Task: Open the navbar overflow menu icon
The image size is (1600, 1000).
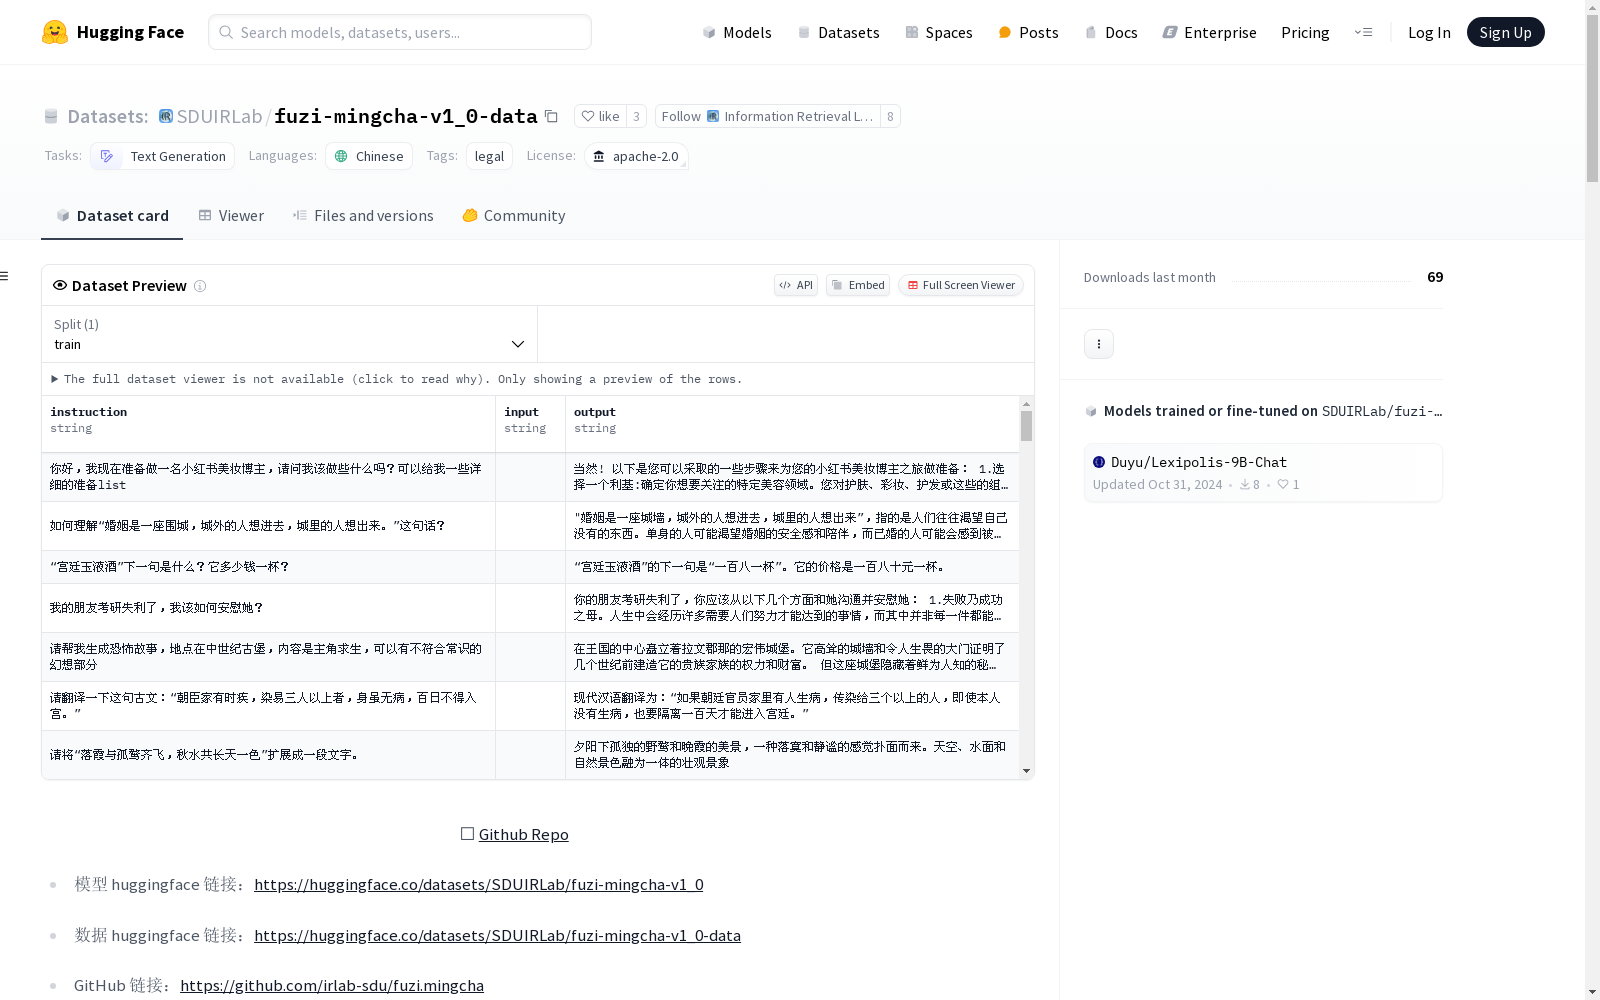Action: tap(1364, 32)
